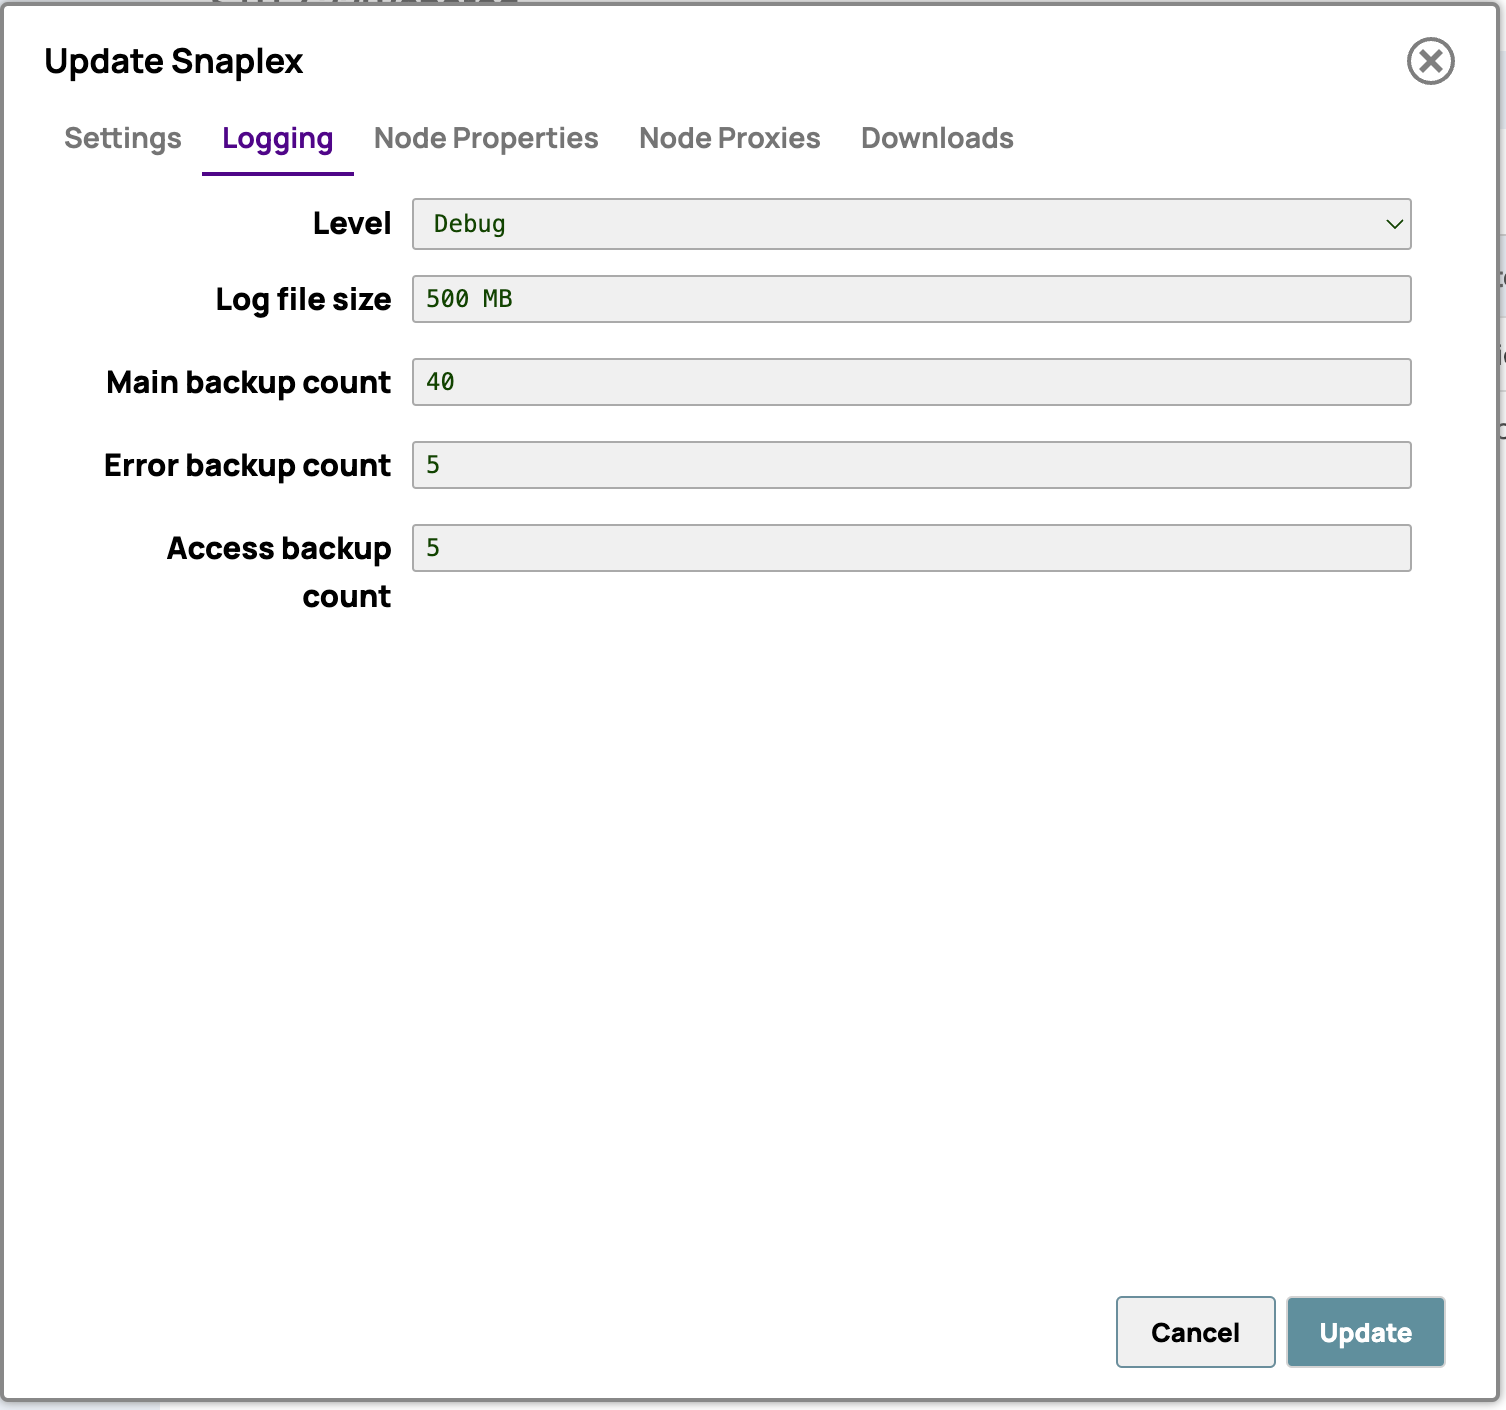The width and height of the screenshot is (1506, 1410).
Task: Select the Main backup count value
Action: [x=910, y=381]
